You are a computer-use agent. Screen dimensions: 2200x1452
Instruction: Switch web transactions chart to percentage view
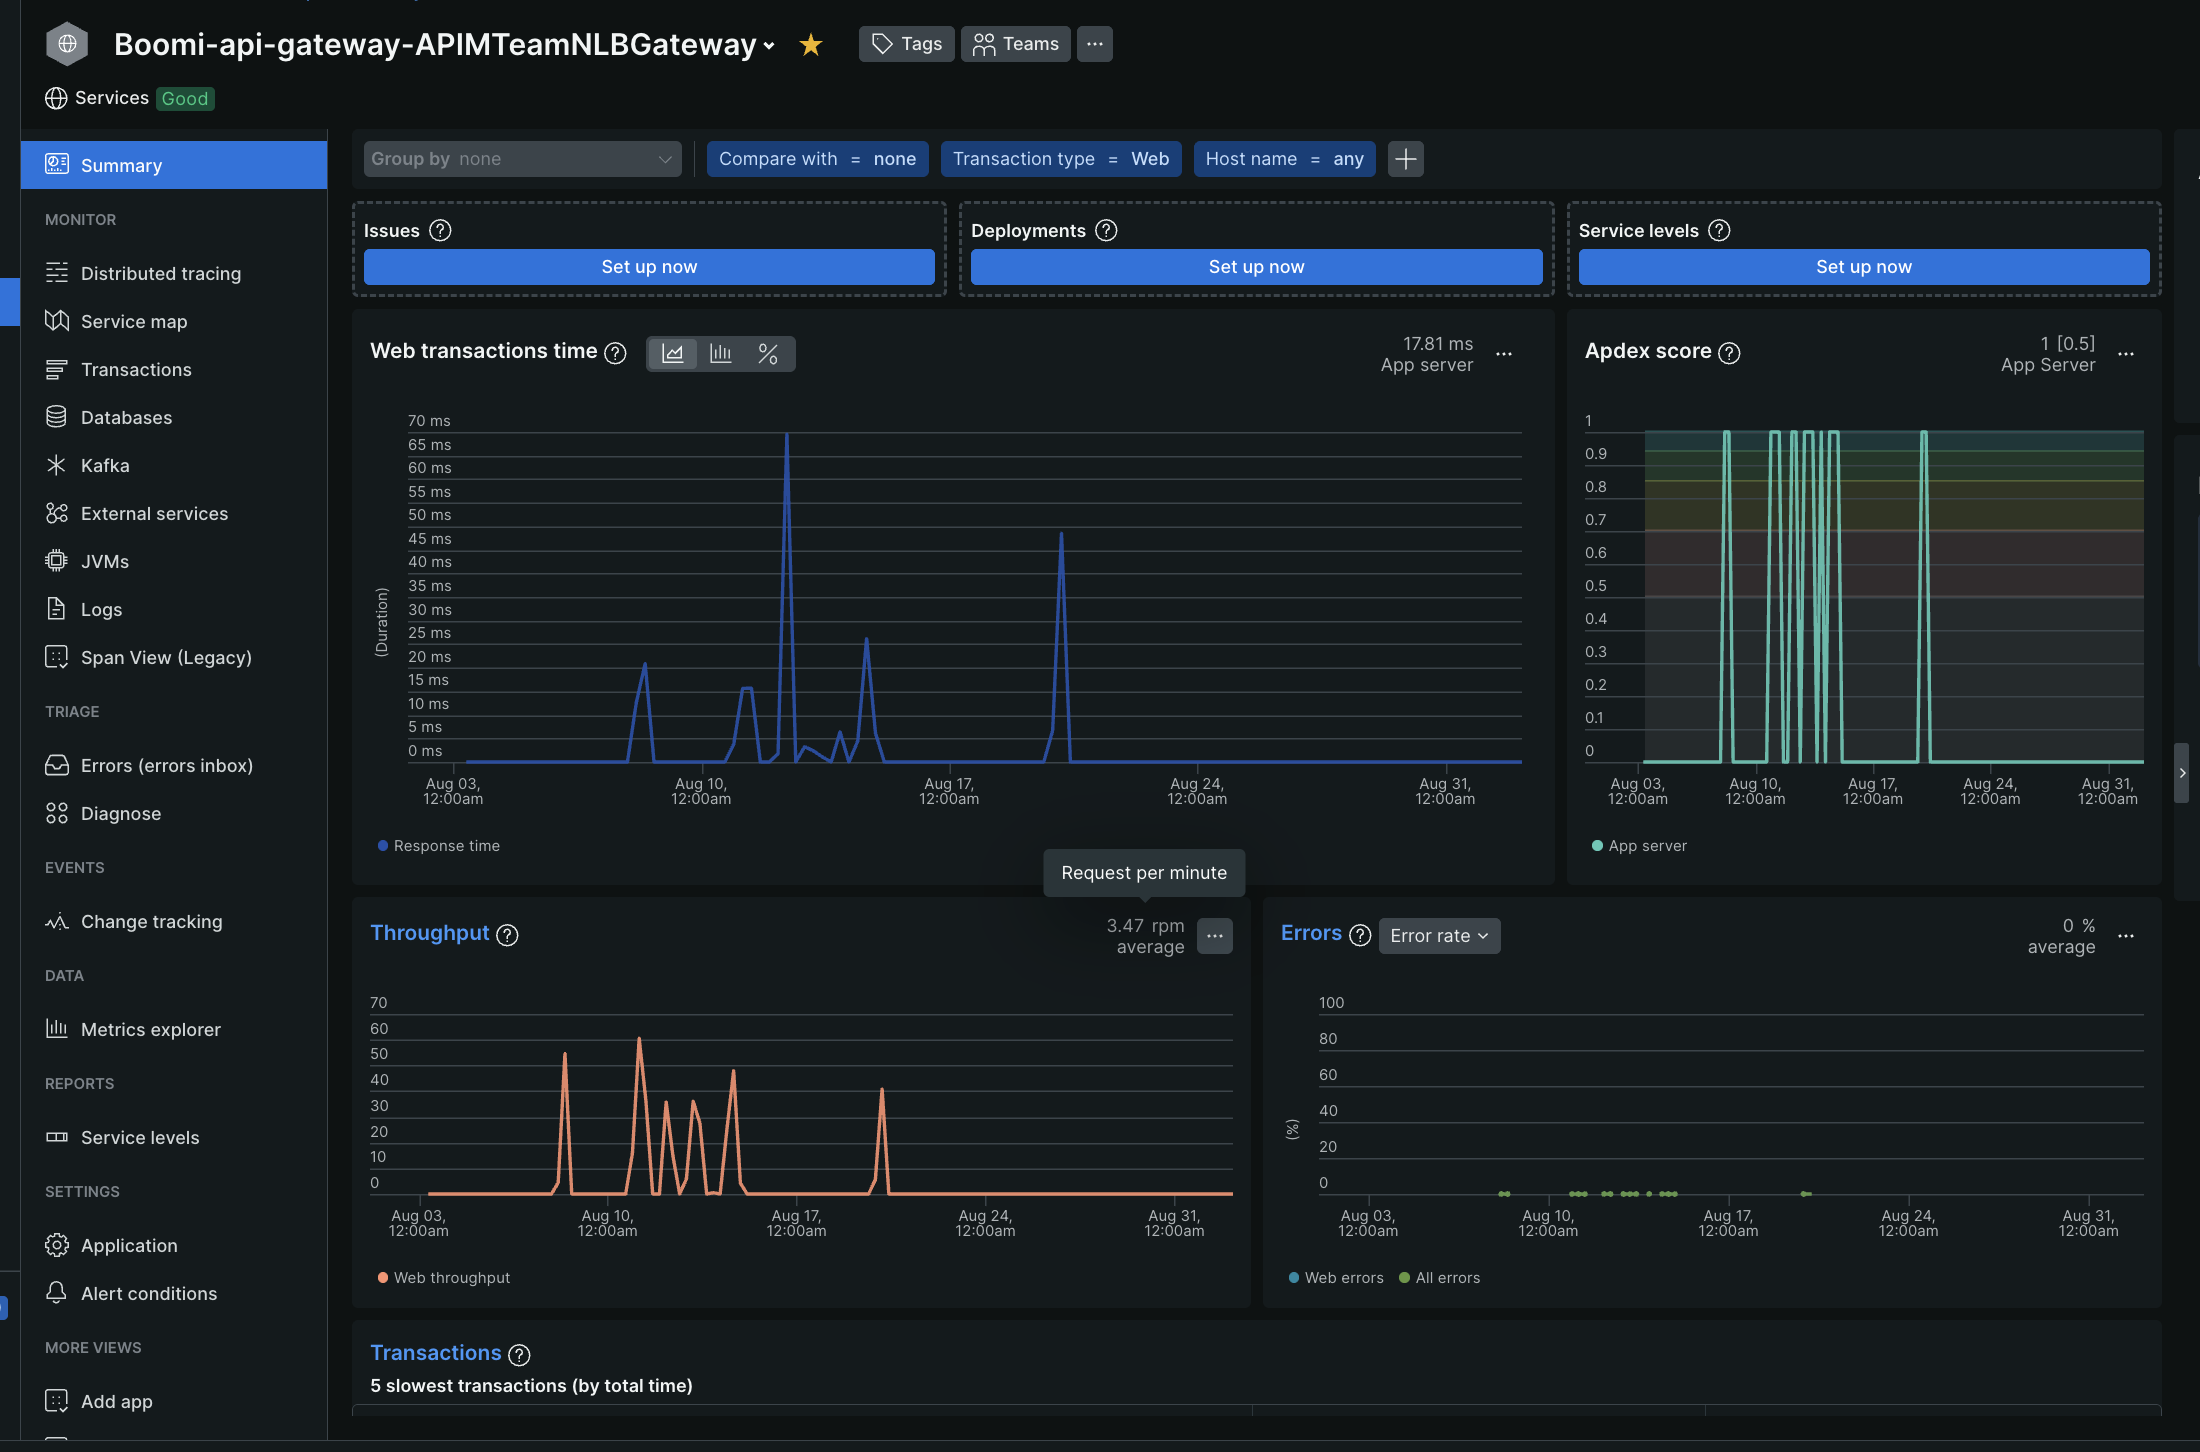pos(768,354)
